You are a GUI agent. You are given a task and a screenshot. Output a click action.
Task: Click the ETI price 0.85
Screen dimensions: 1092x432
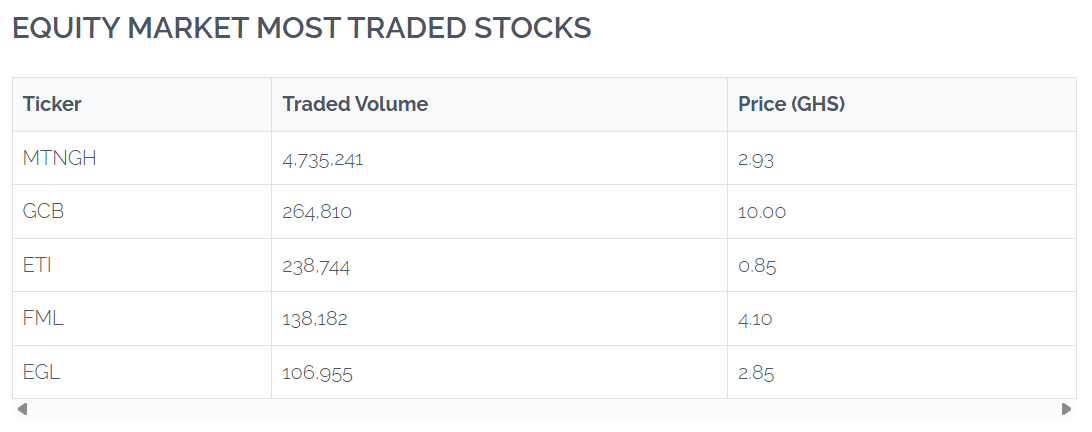757,265
